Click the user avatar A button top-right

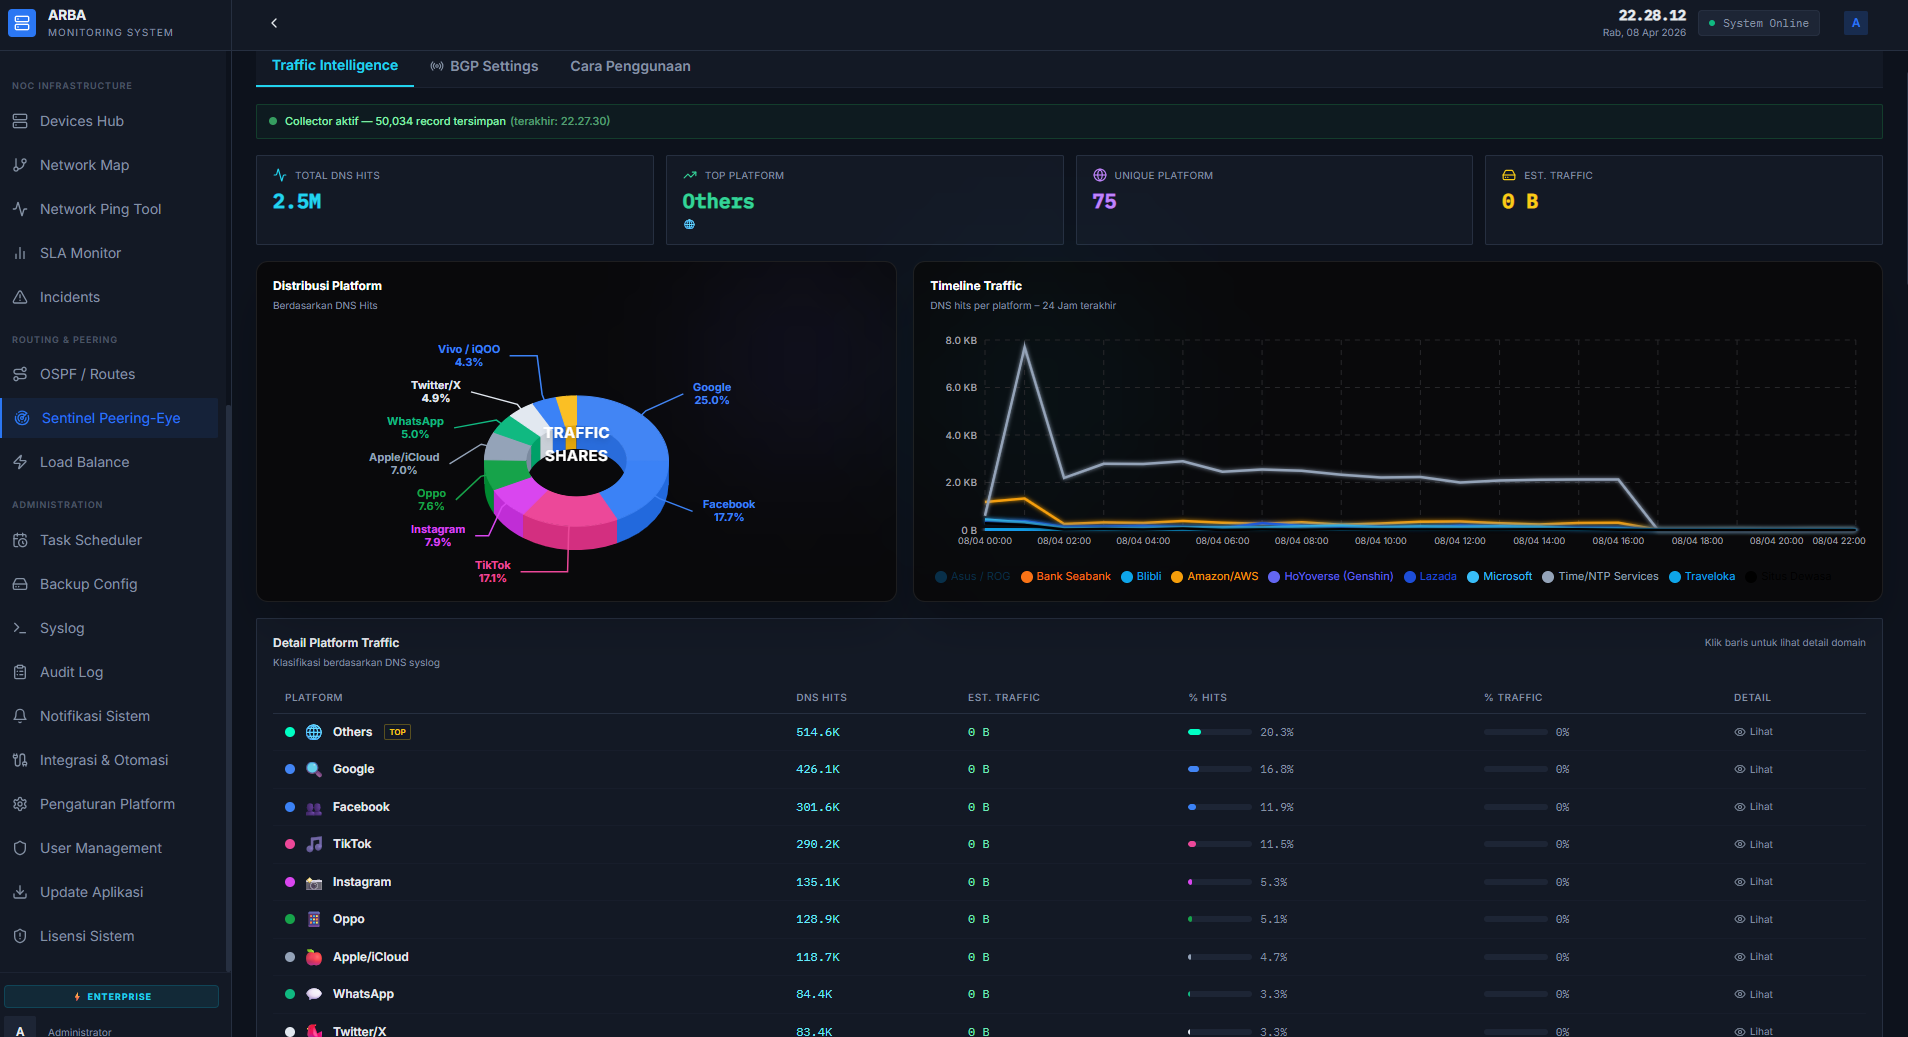[1856, 23]
